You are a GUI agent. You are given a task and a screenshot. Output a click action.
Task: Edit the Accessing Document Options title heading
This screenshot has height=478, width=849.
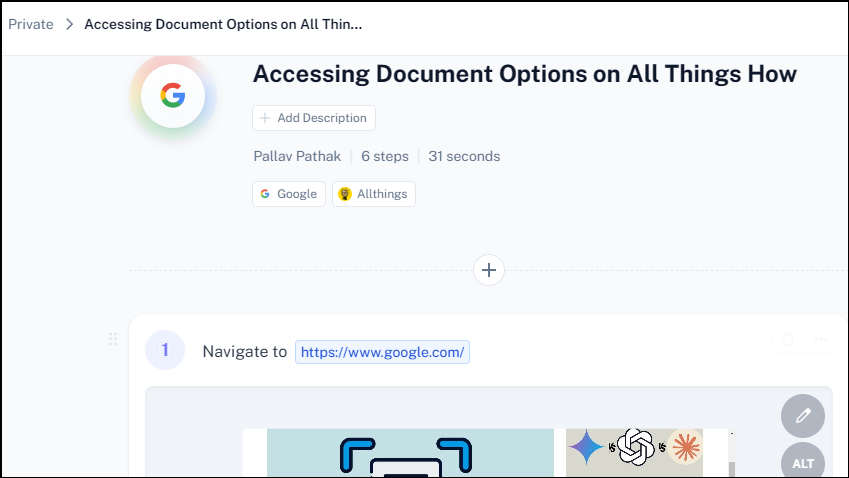525,74
